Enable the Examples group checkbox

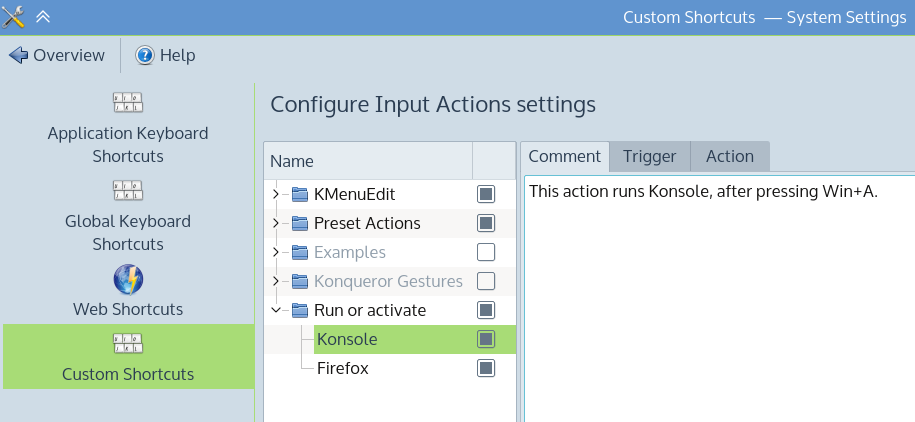pos(486,252)
